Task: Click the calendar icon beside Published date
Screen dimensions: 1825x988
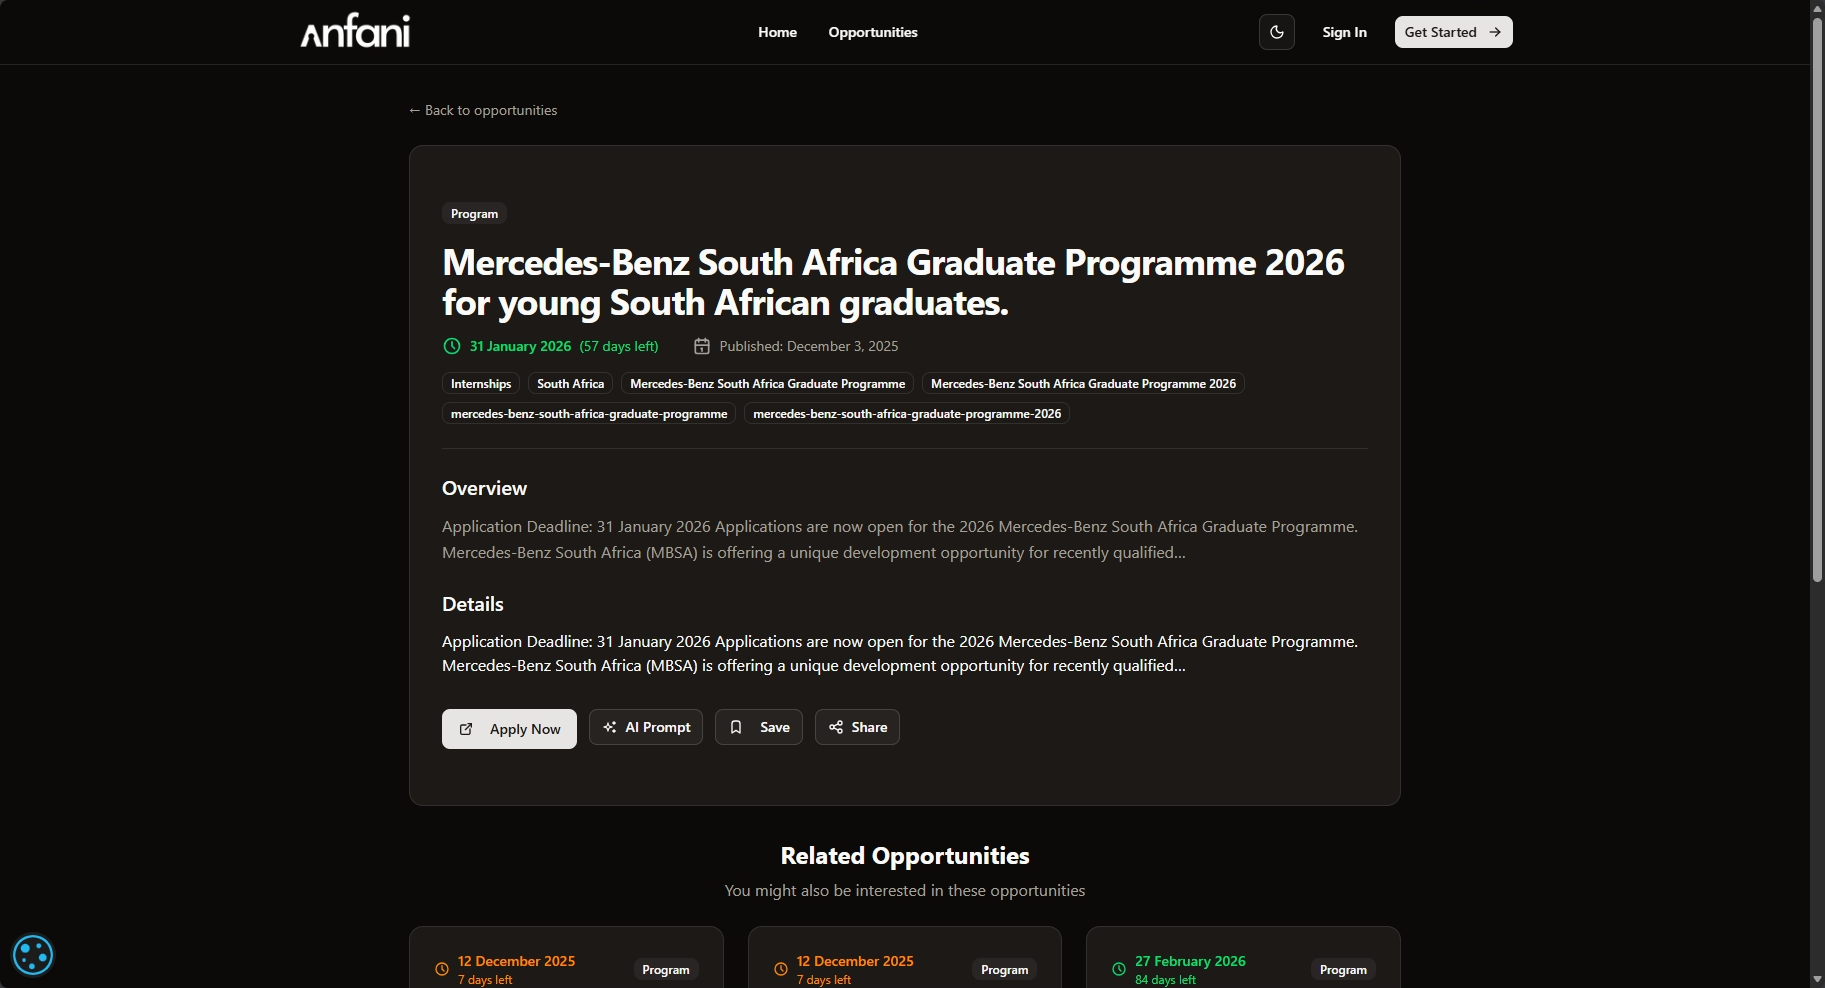Action: click(x=702, y=346)
